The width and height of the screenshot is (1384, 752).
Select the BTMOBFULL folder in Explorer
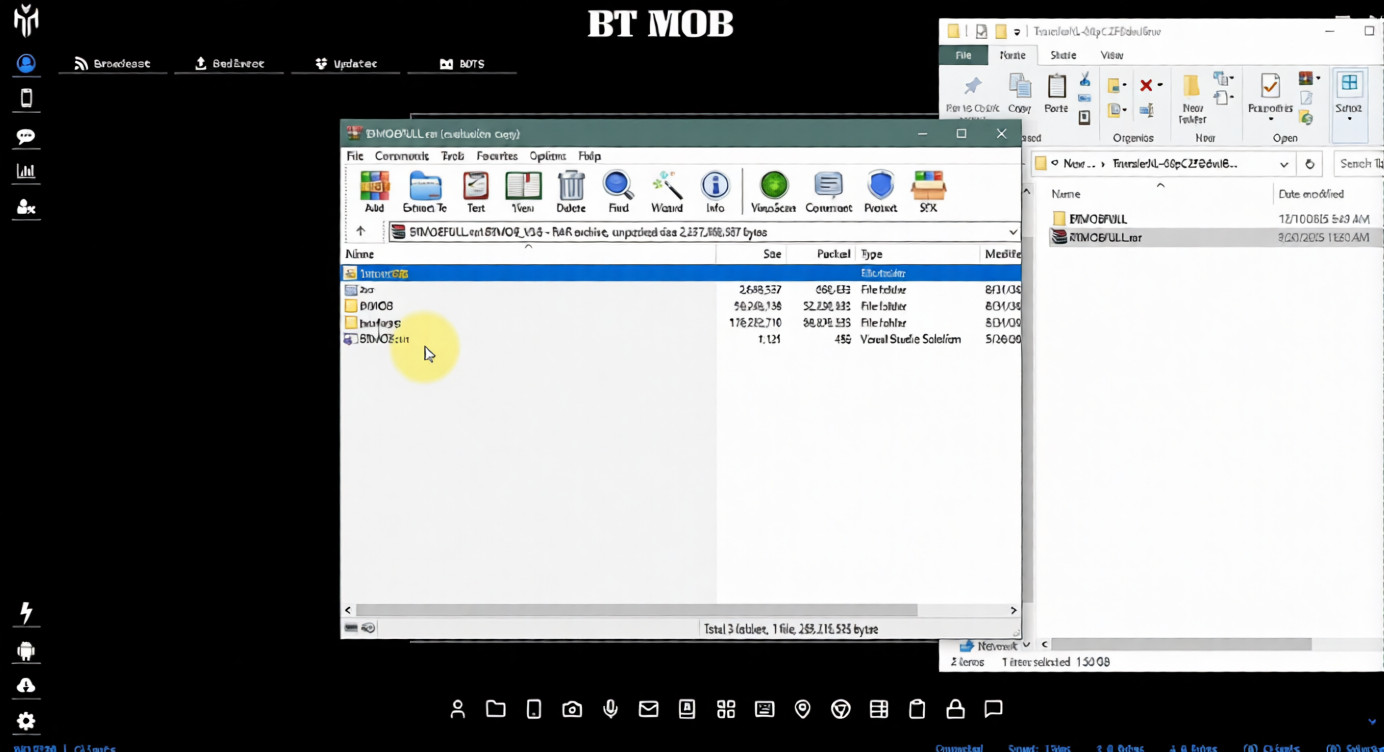click(1097, 219)
